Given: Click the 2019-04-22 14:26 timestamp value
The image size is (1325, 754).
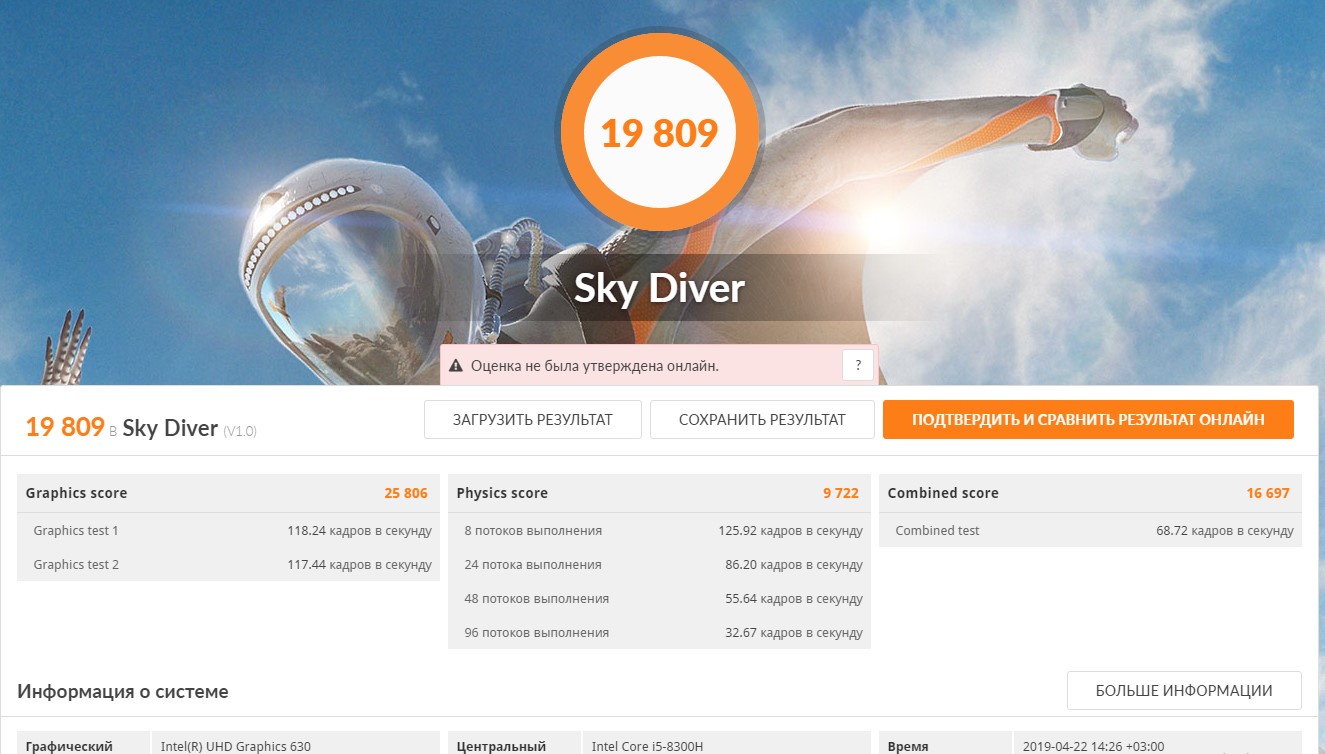Looking at the screenshot, I should pos(1093,746).
